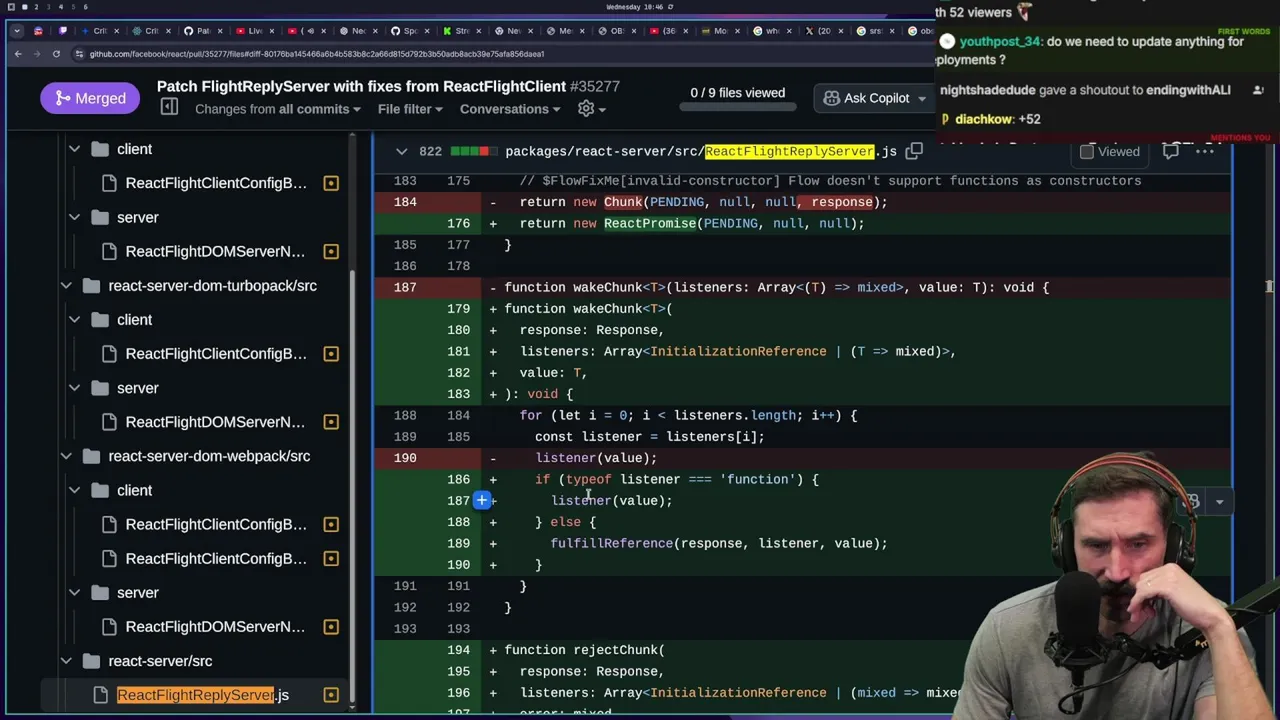1280x720 pixels.
Task: Collapse server folder under webpack/src
Action: click(x=74, y=593)
